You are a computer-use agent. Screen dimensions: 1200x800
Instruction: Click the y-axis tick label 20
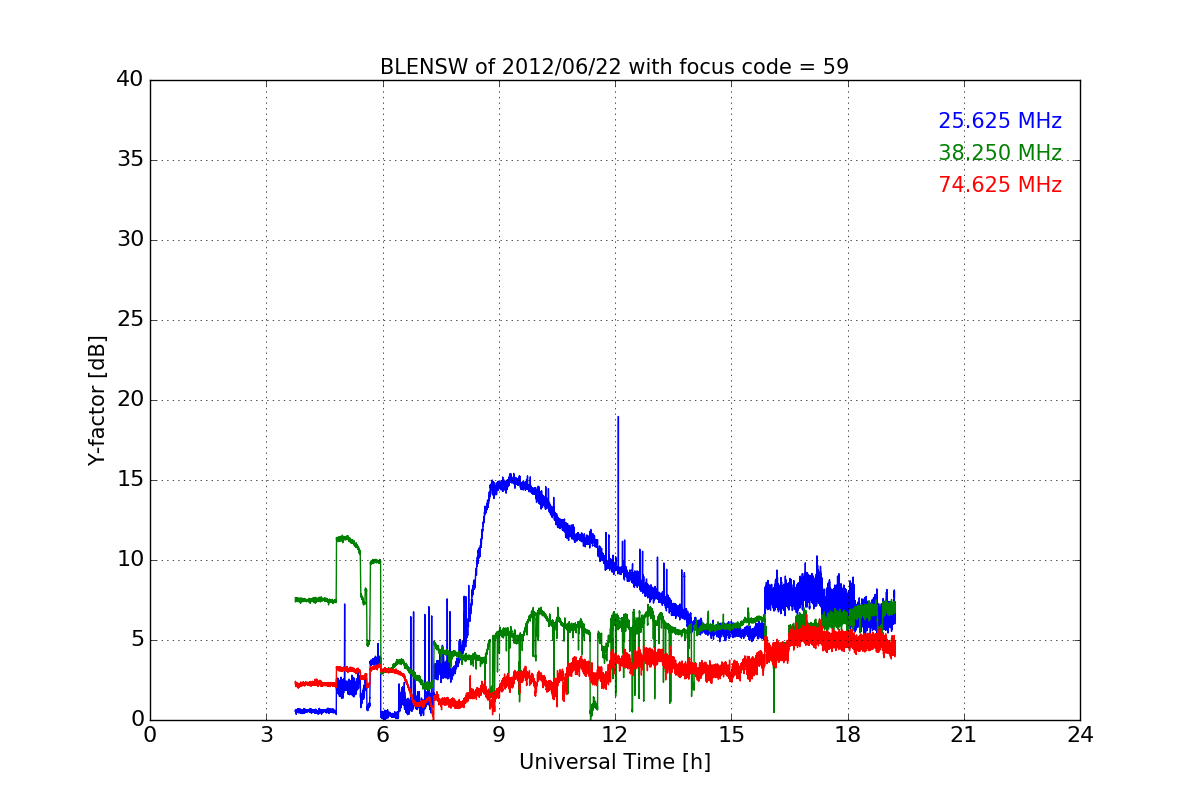[130, 400]
